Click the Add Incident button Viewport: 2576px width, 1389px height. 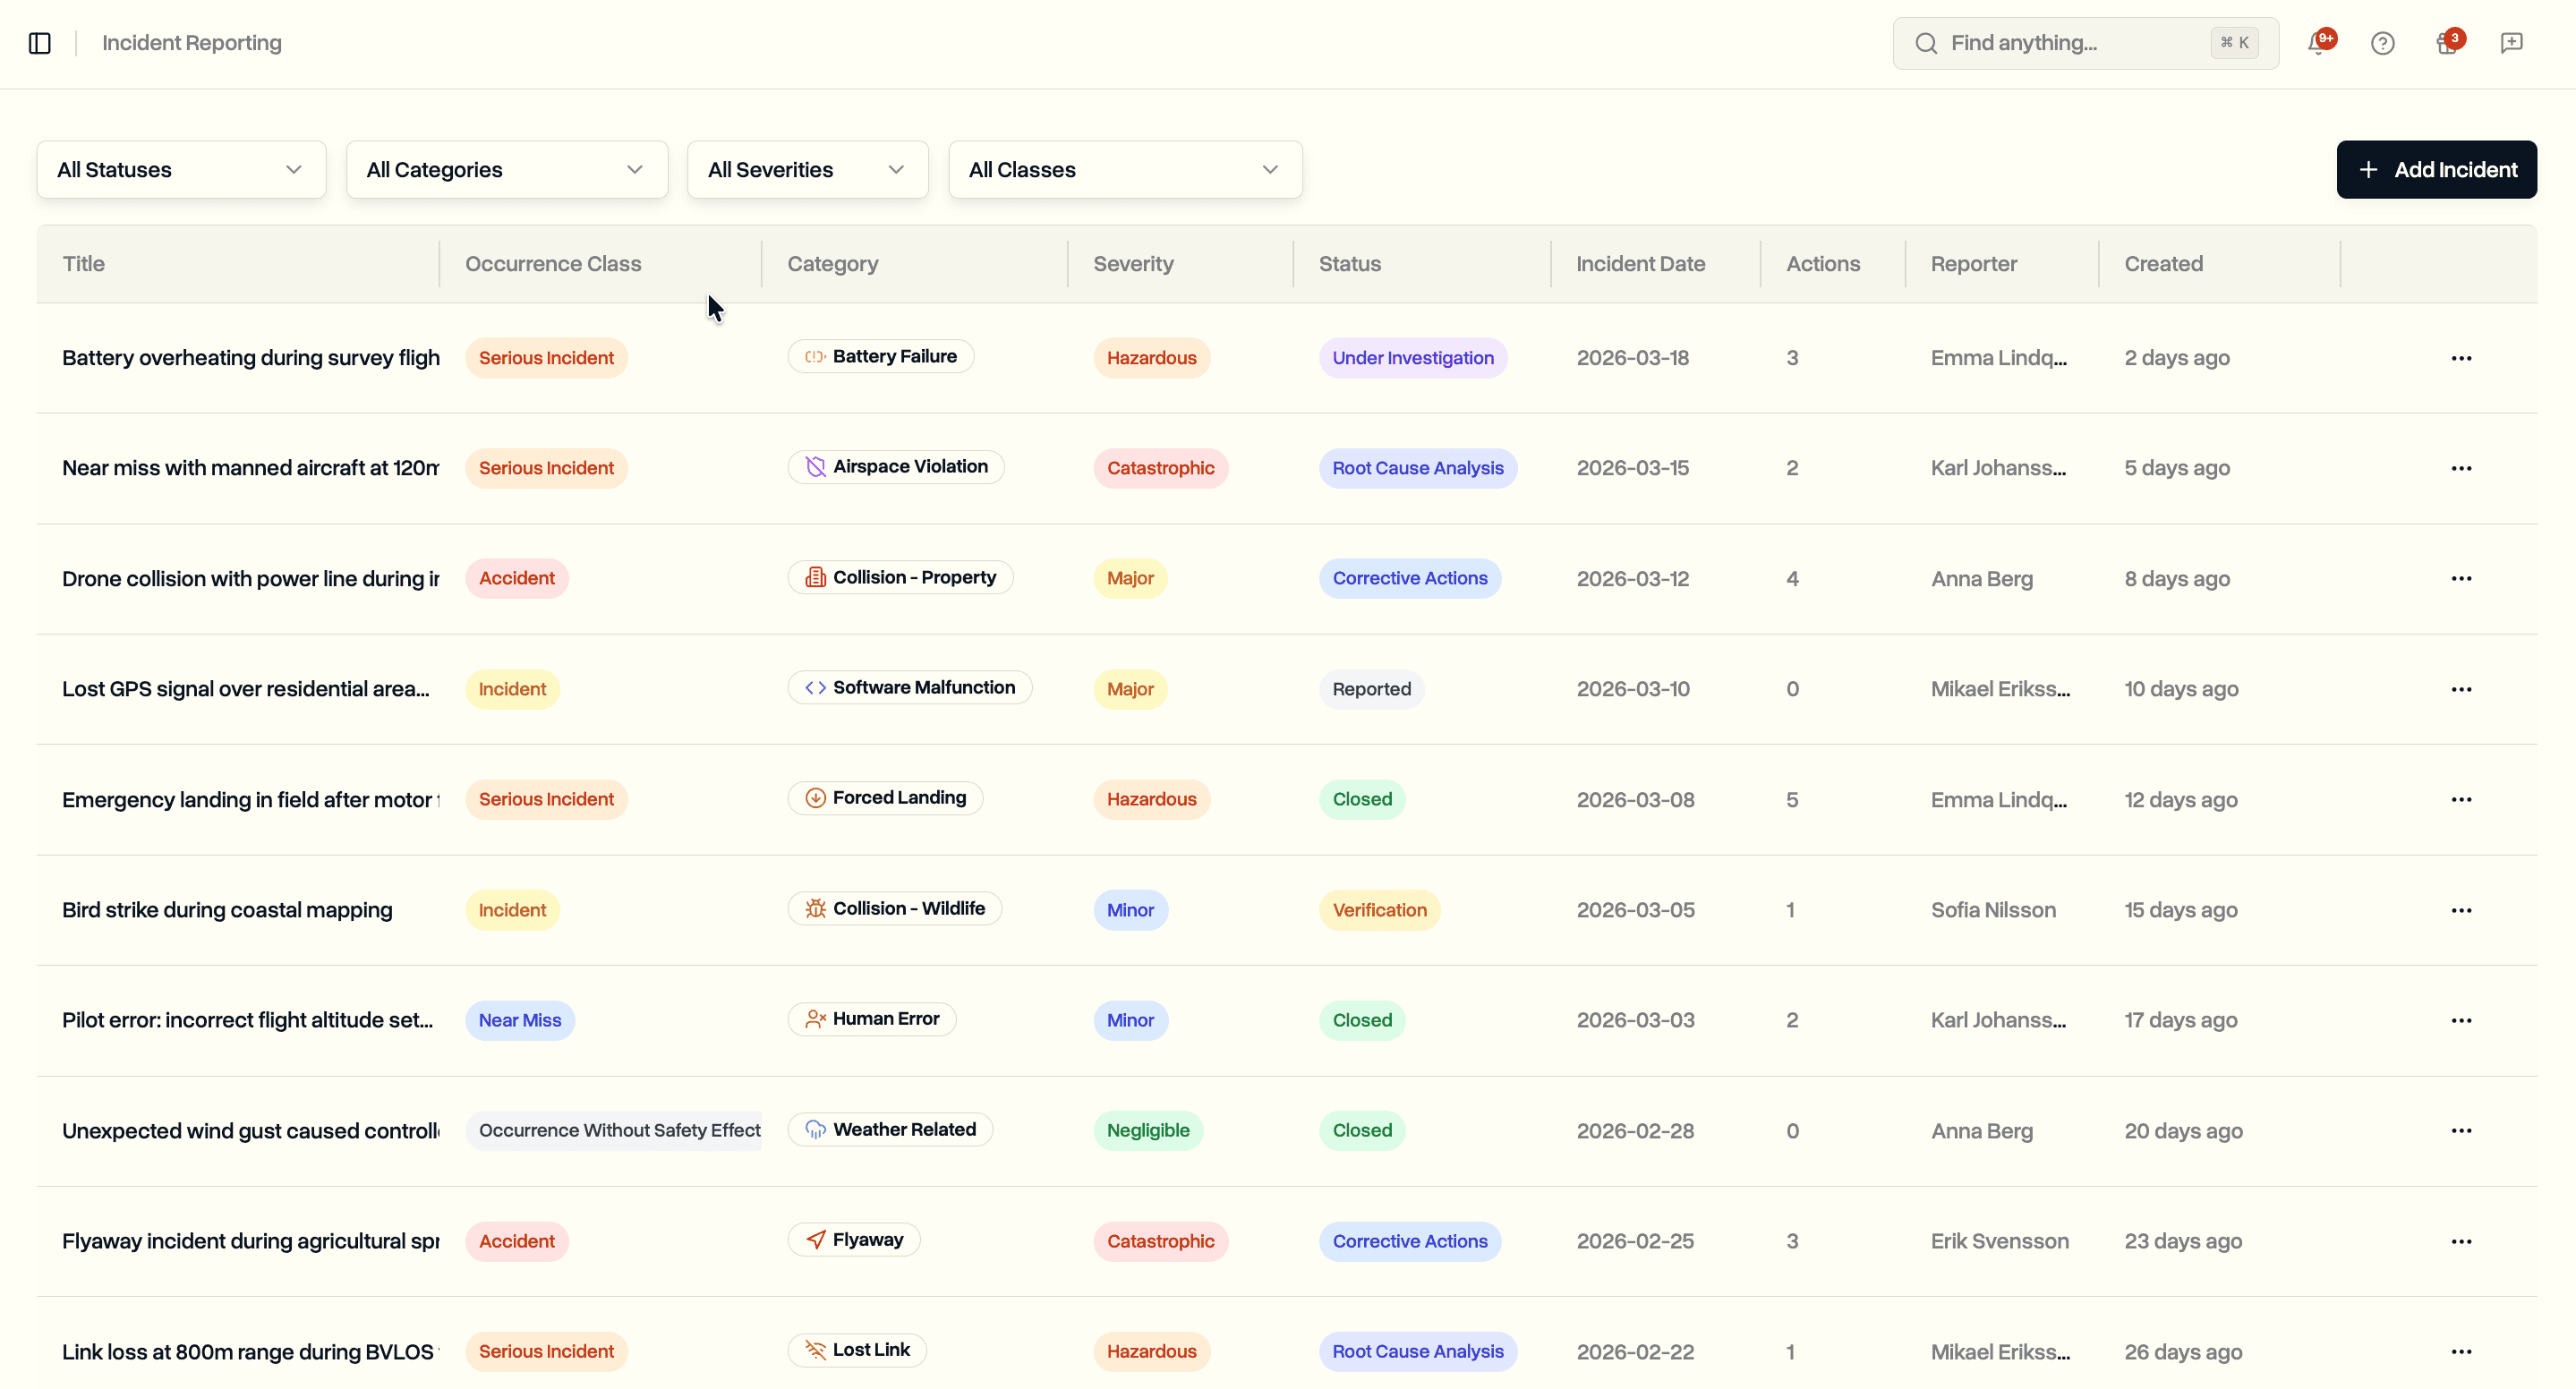click(x=2436, y=169)
